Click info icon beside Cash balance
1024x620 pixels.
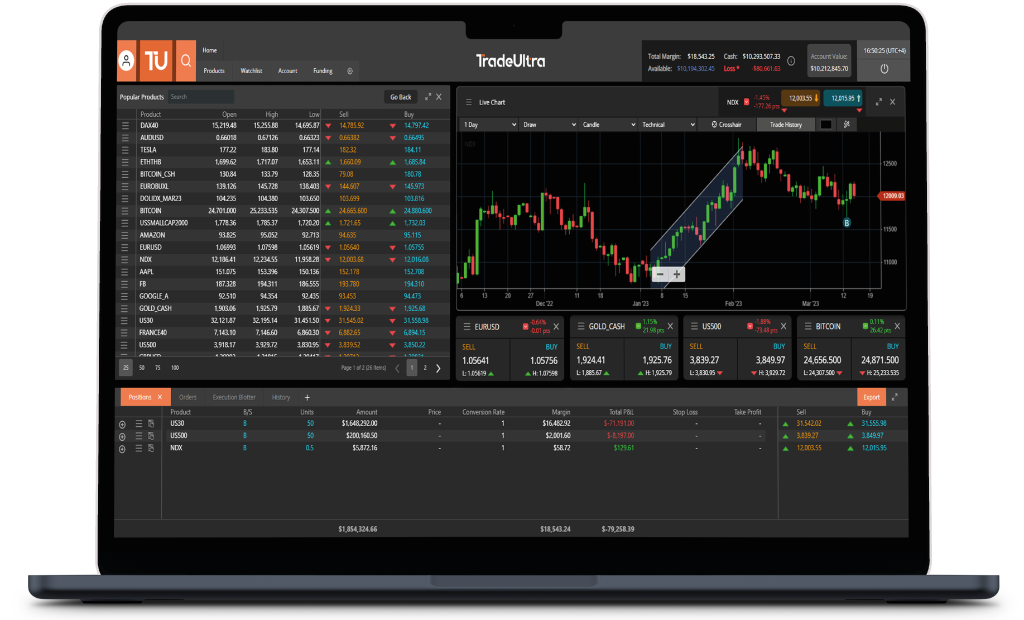click(791, 61)
